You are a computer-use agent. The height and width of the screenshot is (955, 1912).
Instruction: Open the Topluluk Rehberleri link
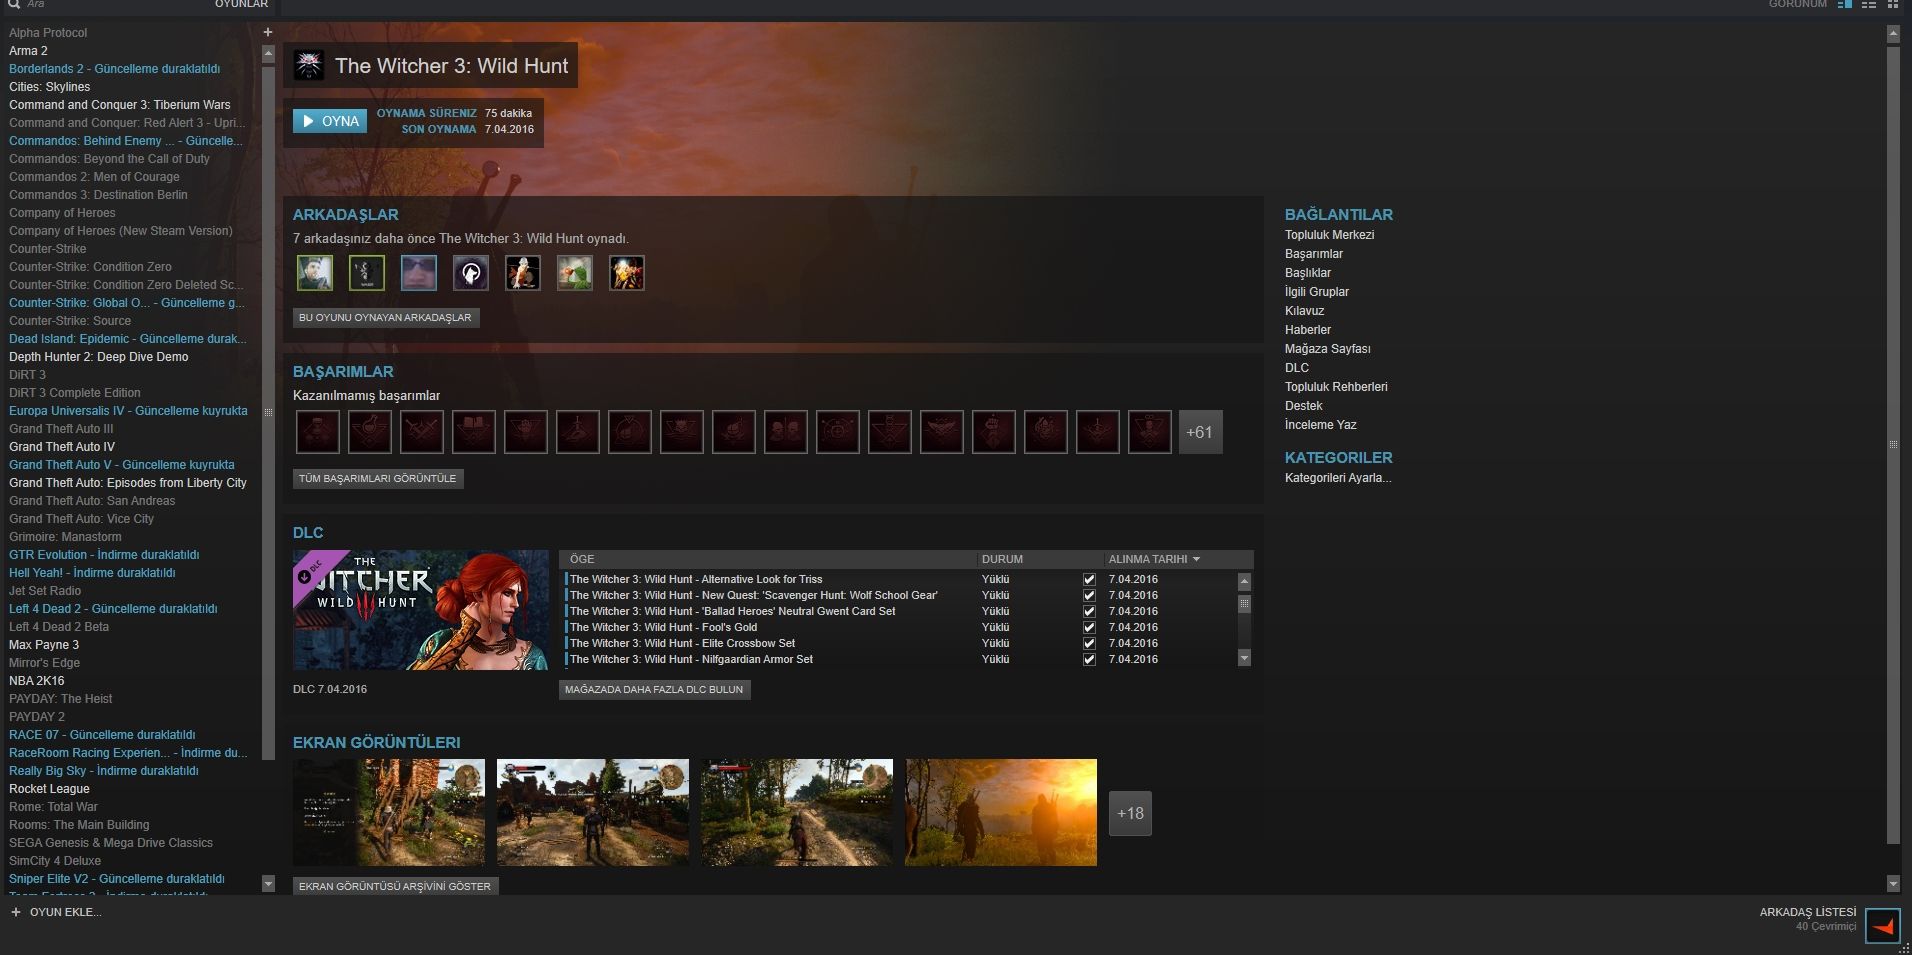pyautogui.click(x=1336, y=387)
